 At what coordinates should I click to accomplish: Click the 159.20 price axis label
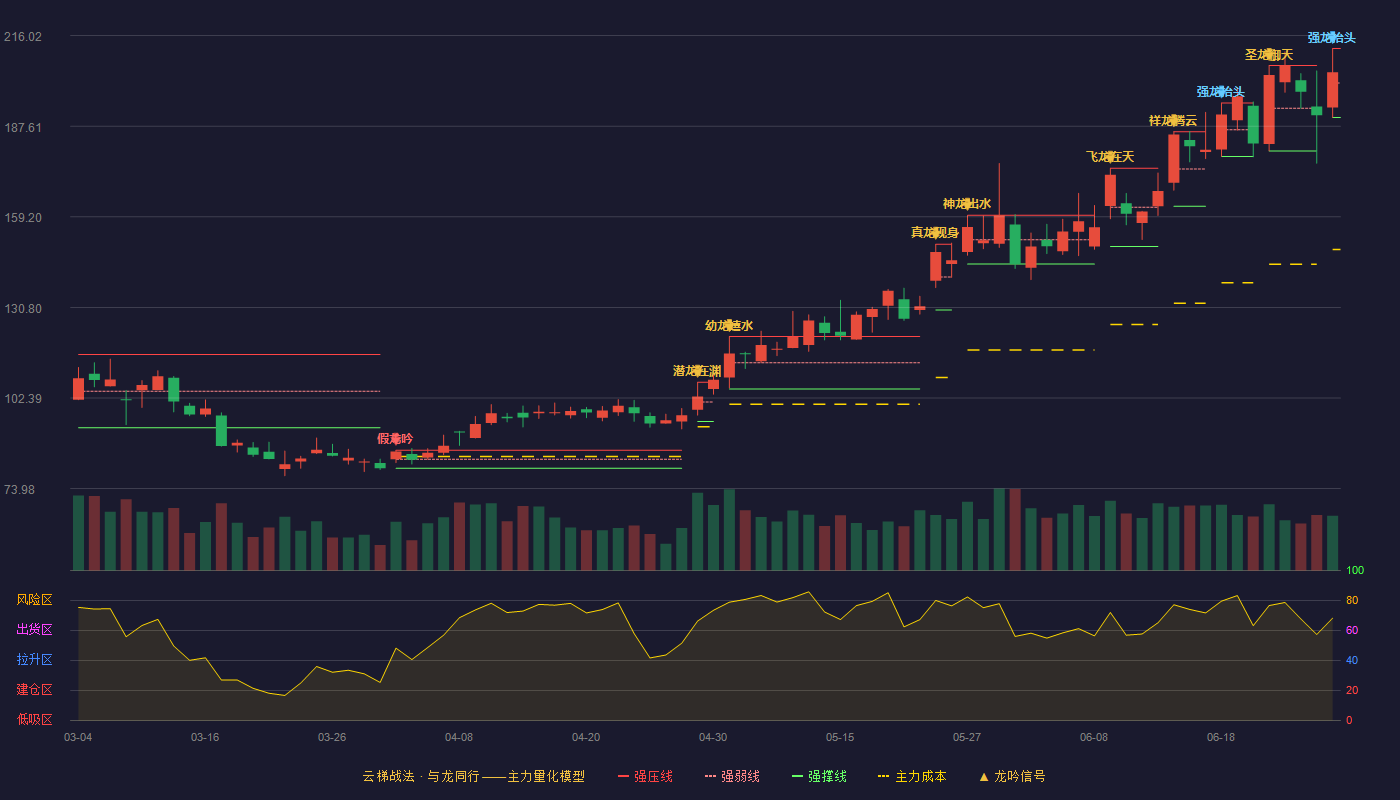click(23, 217)
